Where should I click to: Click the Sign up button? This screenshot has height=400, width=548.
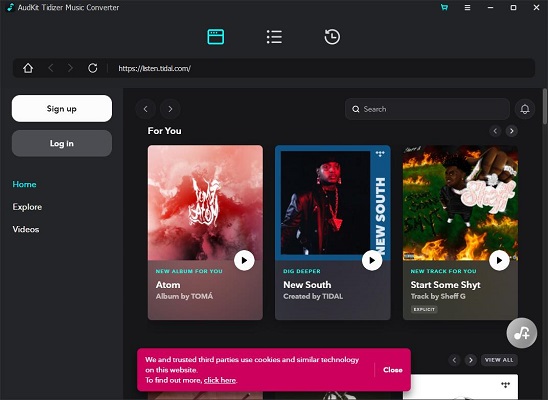click(62, 109)
